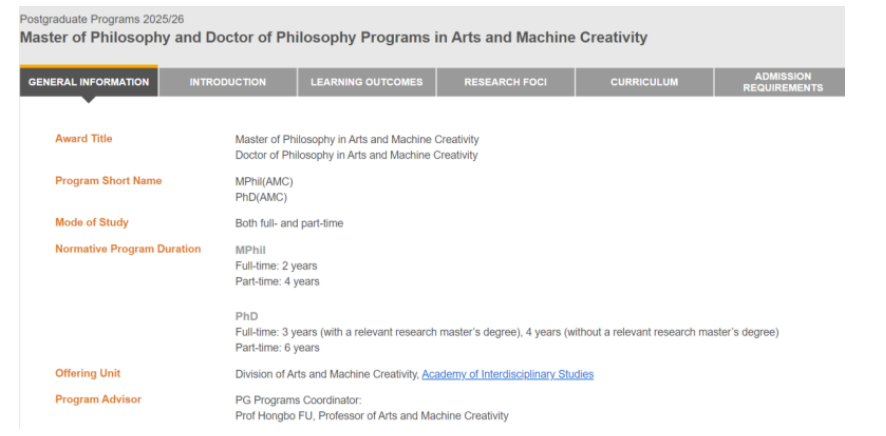Image resolution: width=886 pixels, height=436 pixels.
Task: Select the Mode of Study label
Action: pyautogui.click(x=92, y=222)
